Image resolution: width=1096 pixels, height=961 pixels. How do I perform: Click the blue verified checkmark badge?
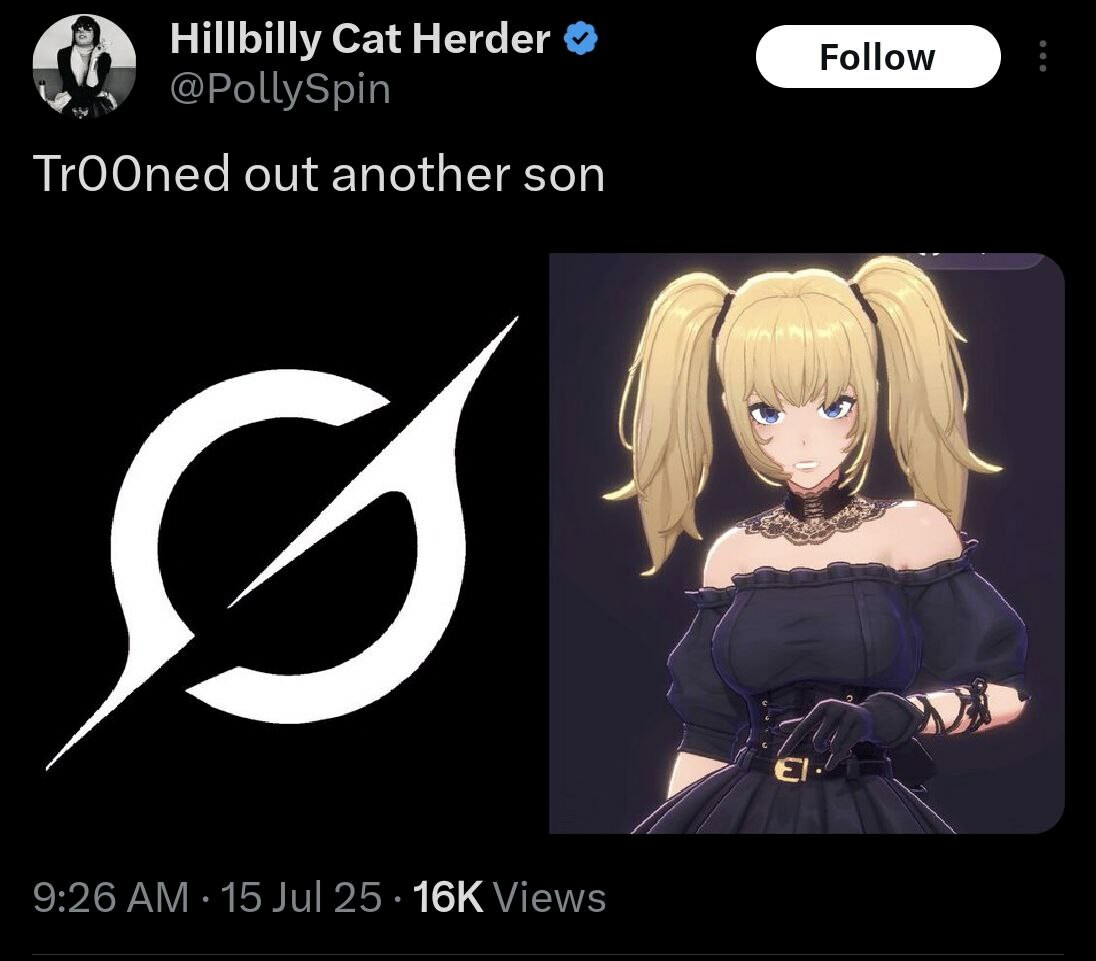(x=580, y=38)
